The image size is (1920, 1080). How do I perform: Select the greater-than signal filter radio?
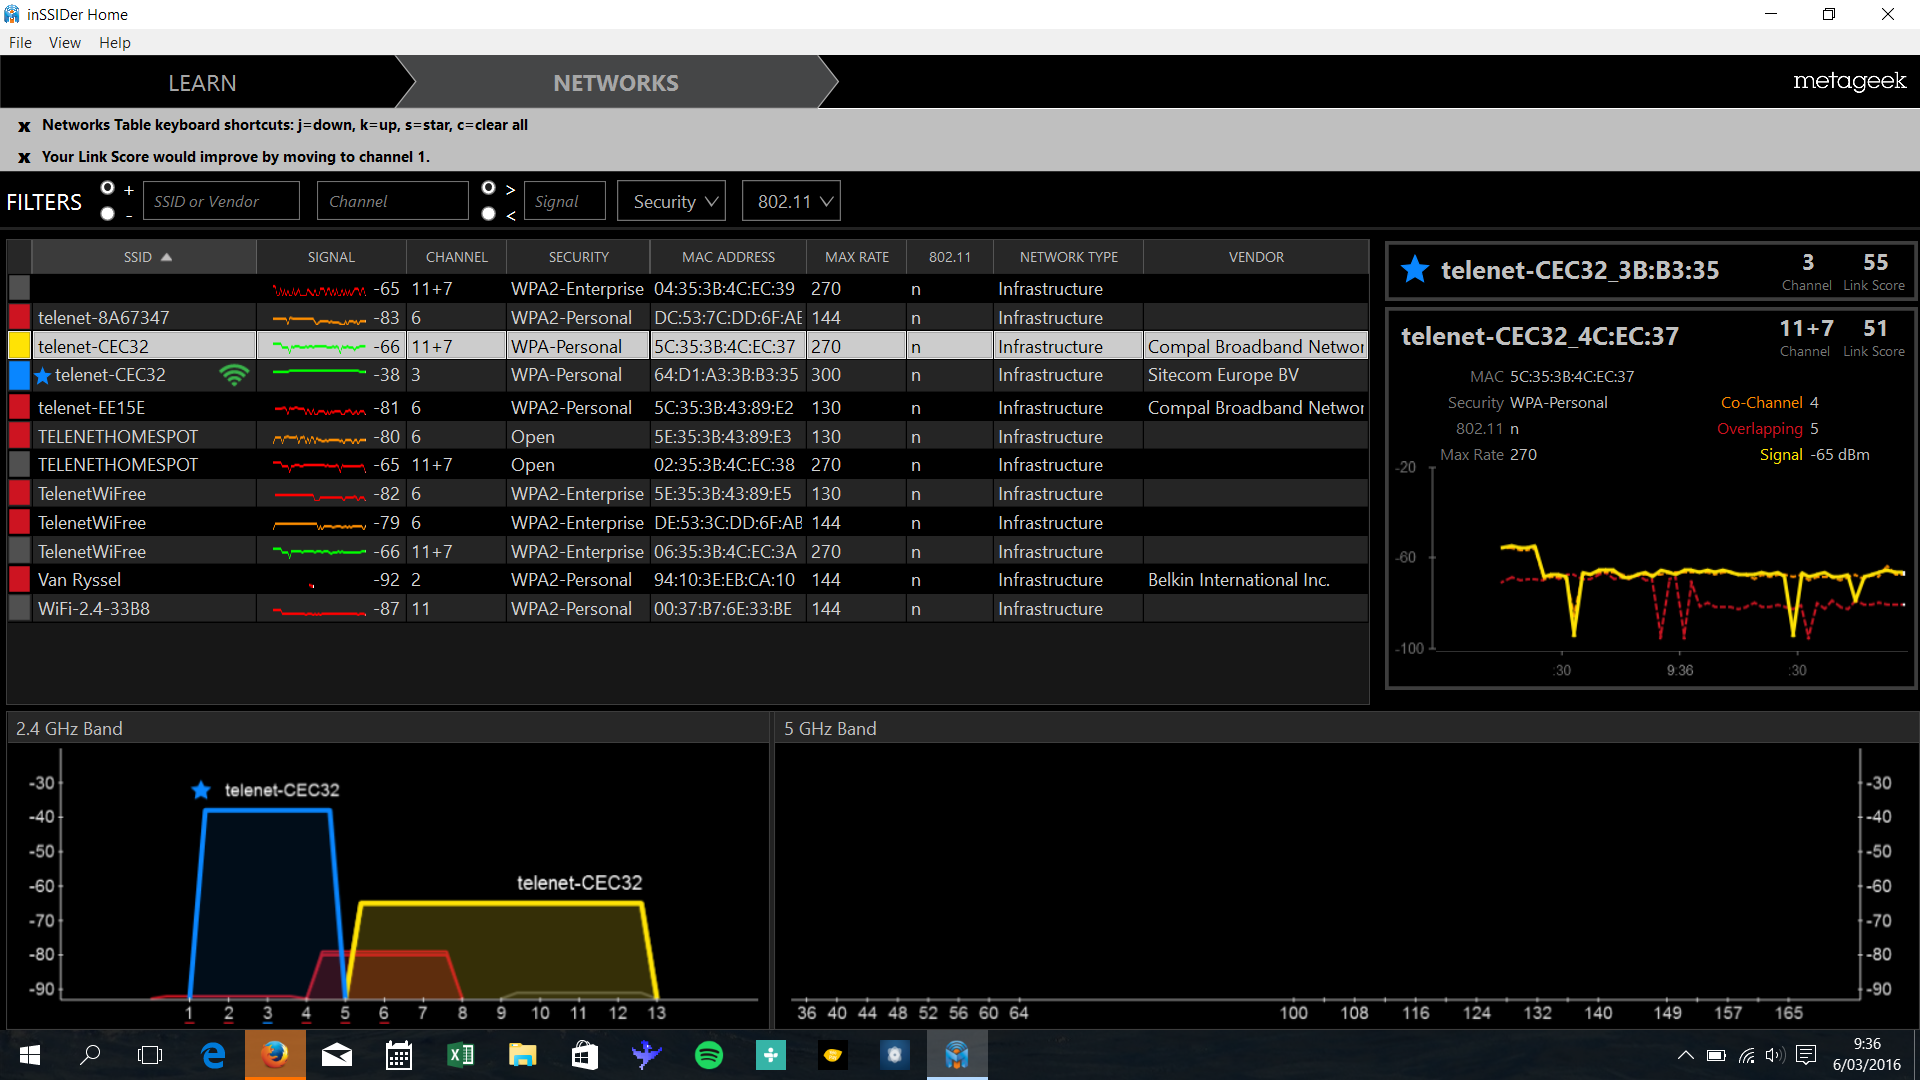point(488,188)
